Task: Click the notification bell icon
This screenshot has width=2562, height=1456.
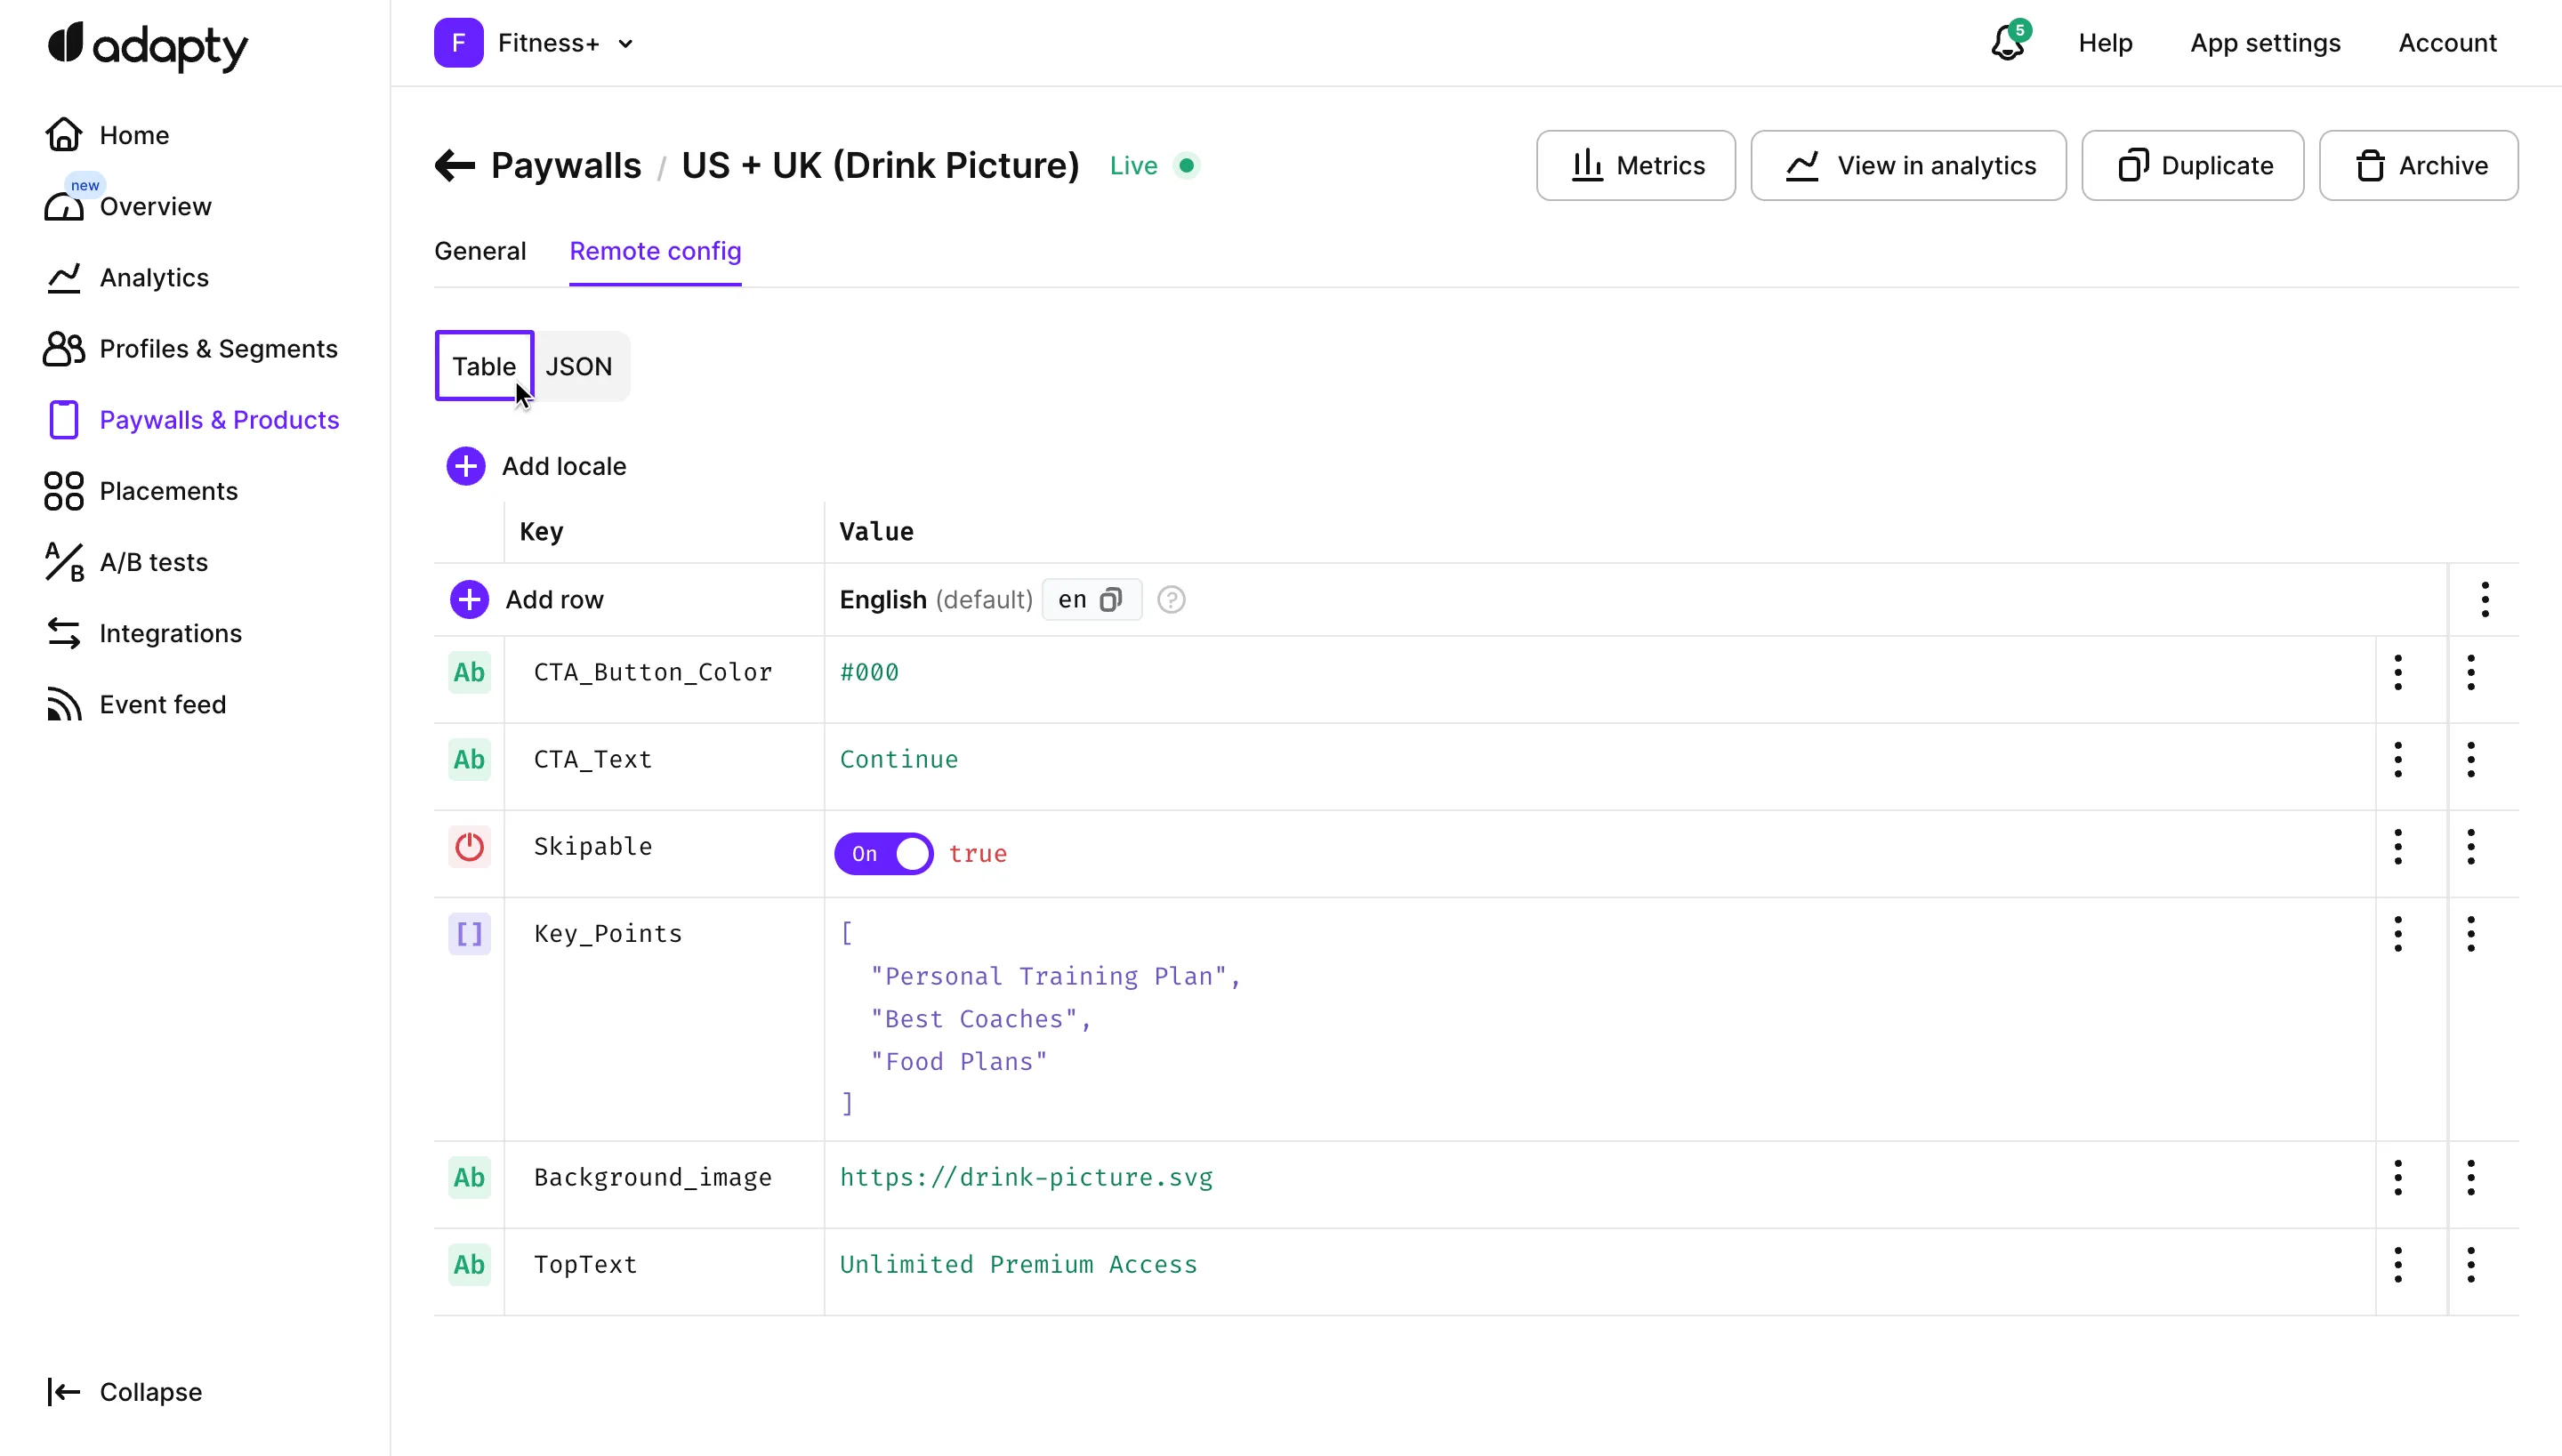Action: click(2005, 44)
